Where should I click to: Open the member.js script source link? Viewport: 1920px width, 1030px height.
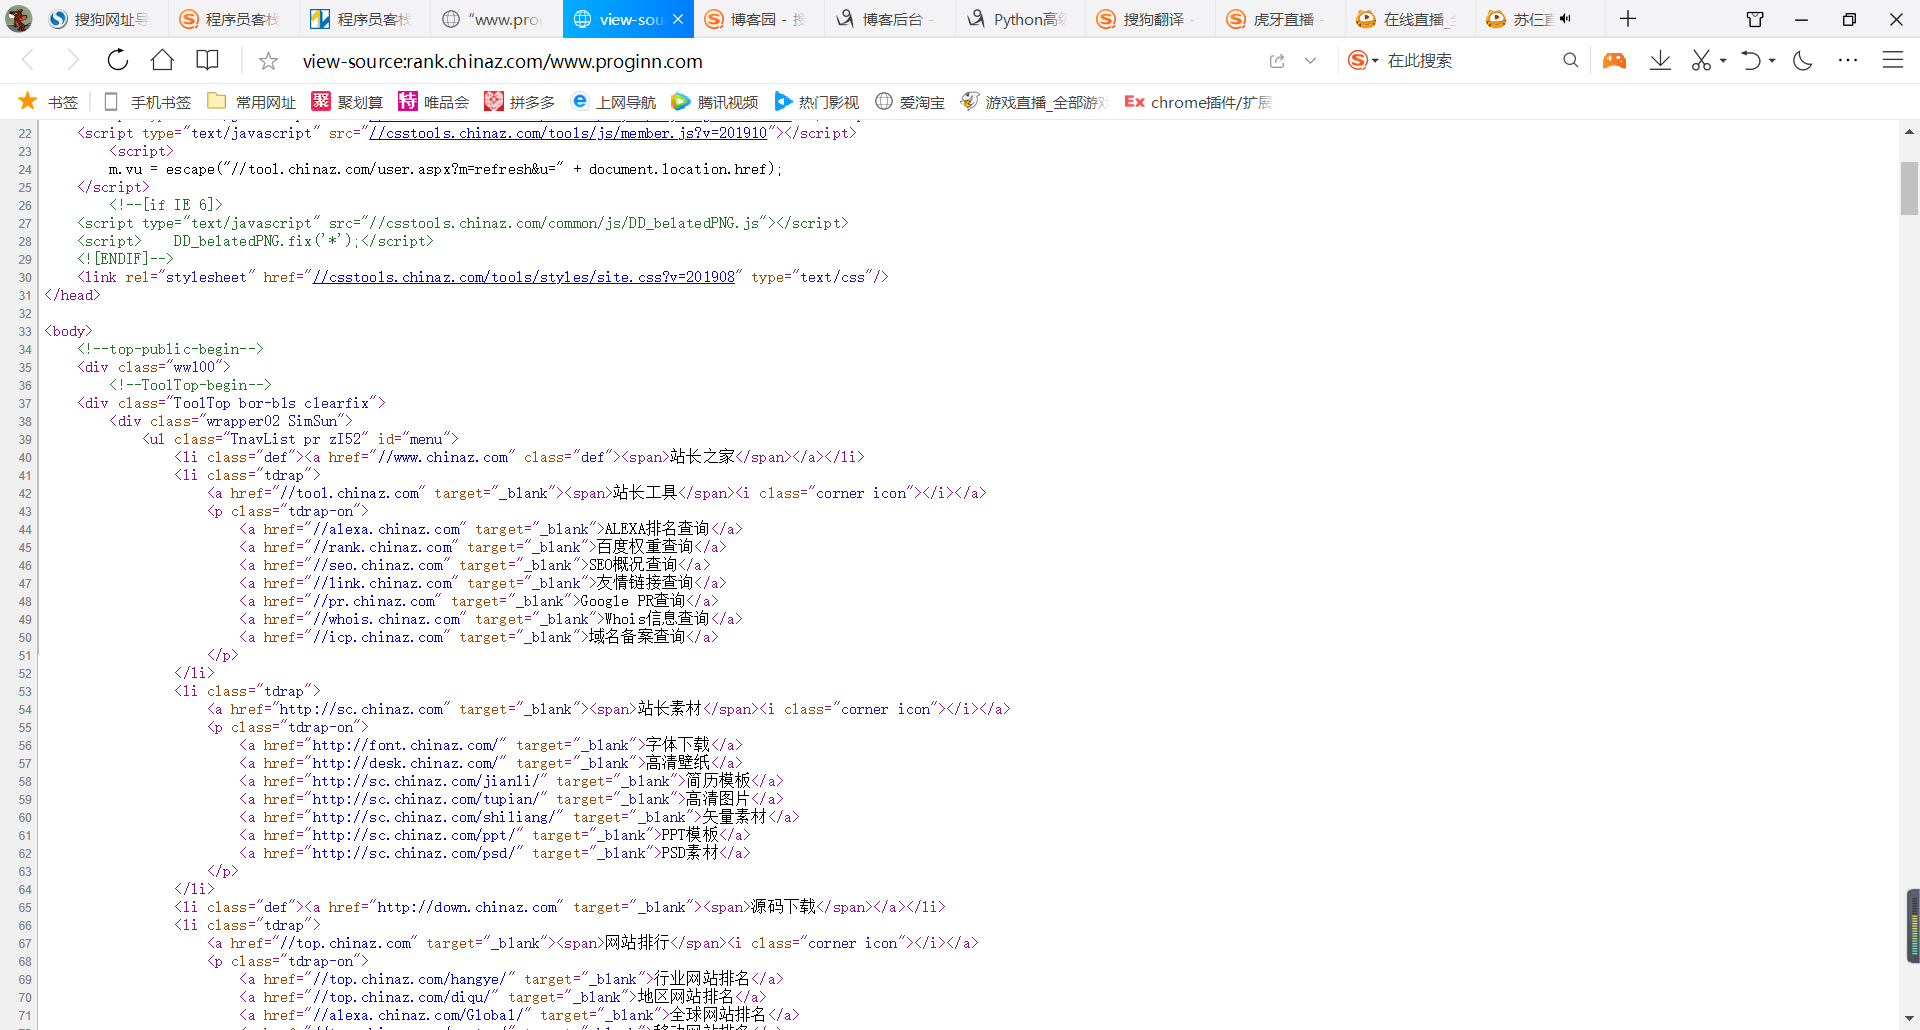568,133
